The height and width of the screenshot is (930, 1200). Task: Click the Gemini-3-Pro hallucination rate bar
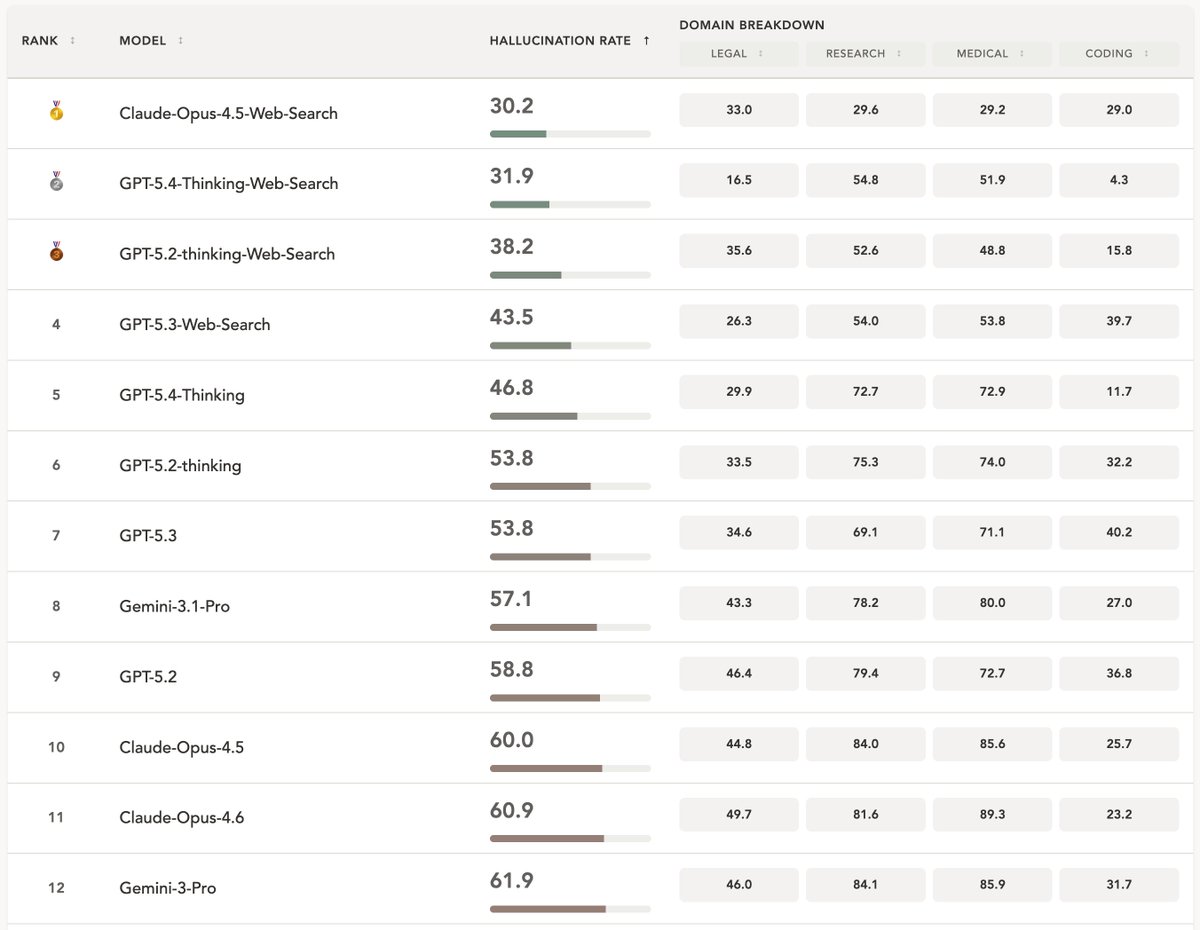click(570, 909)
